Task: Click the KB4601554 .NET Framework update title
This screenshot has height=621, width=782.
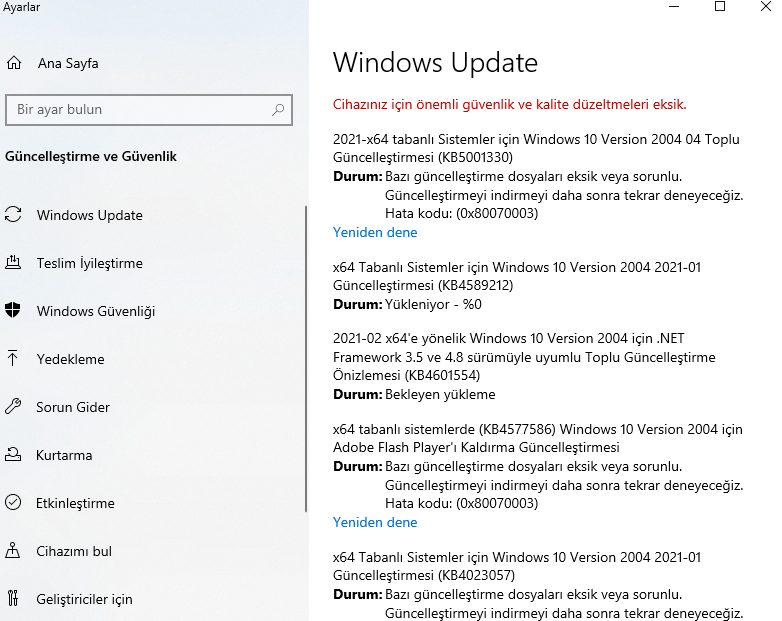Action: click(x=524, y=357)
